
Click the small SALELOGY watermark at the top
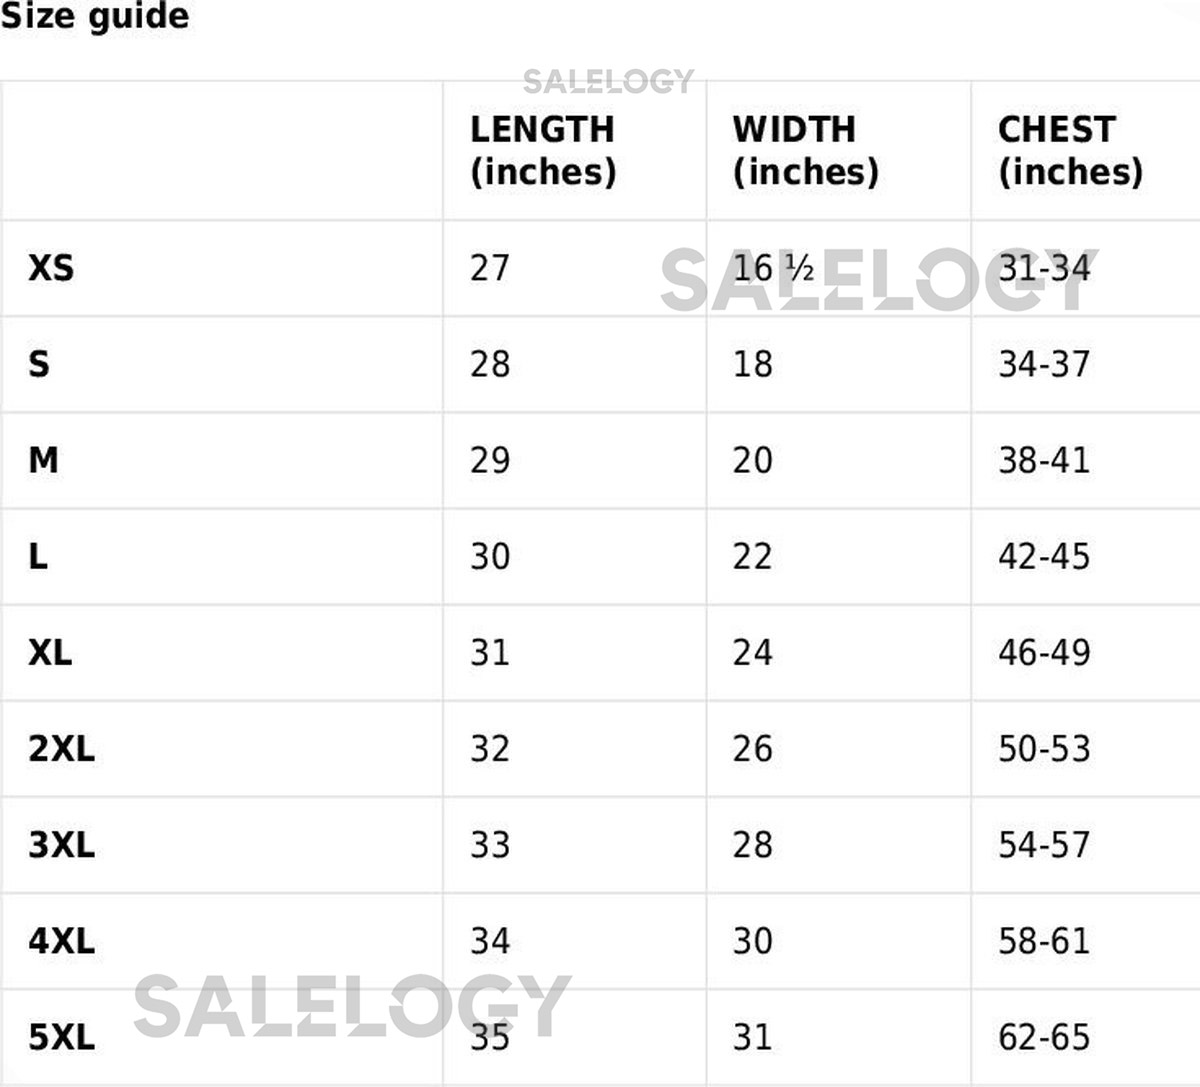point(608,81)
